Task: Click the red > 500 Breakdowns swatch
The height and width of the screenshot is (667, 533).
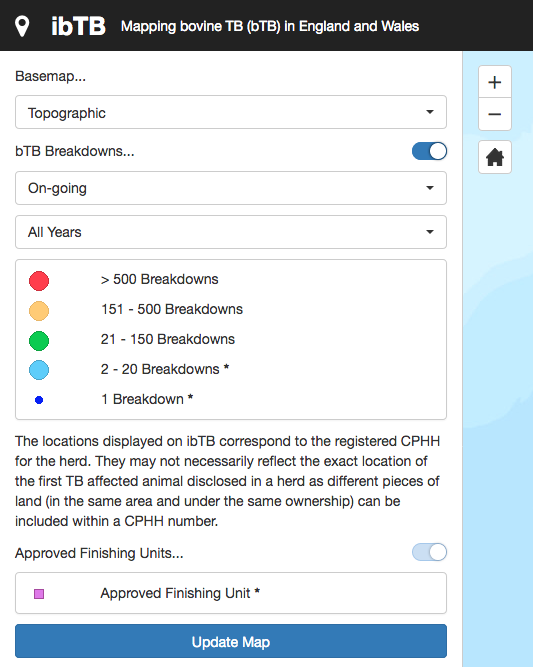Action: (x=39, y=281)
